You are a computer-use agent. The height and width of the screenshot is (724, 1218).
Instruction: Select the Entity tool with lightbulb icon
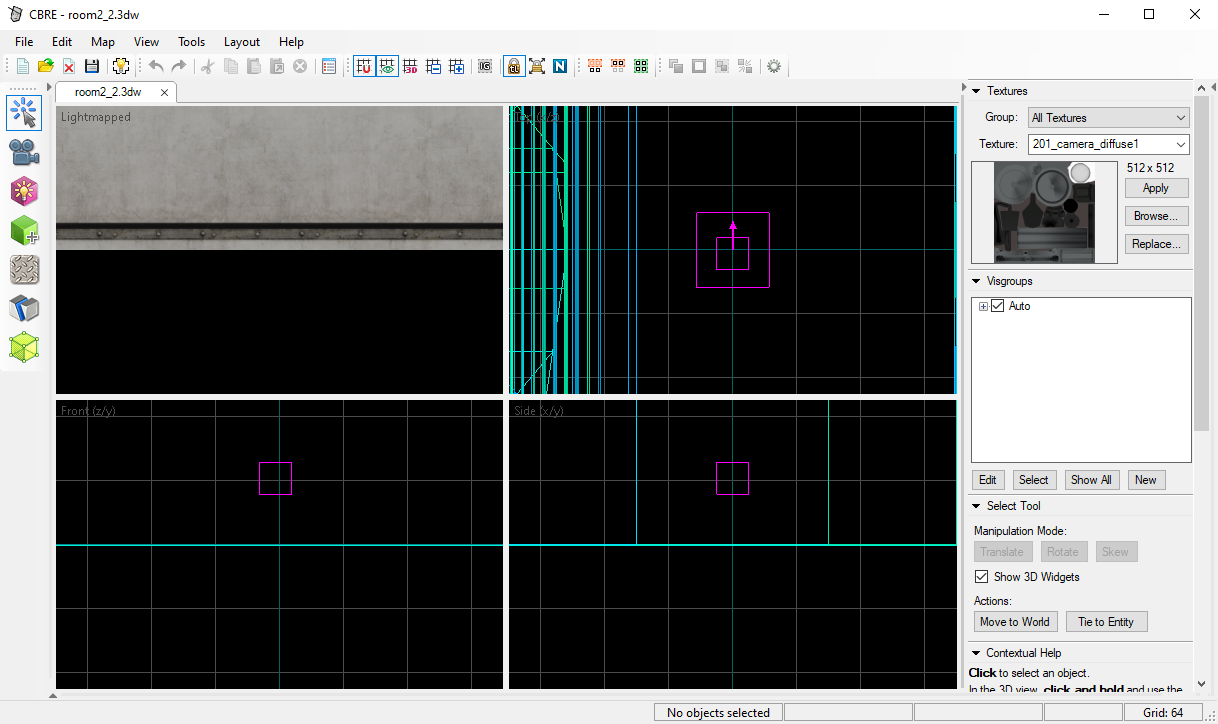click(x=24, y=191)
